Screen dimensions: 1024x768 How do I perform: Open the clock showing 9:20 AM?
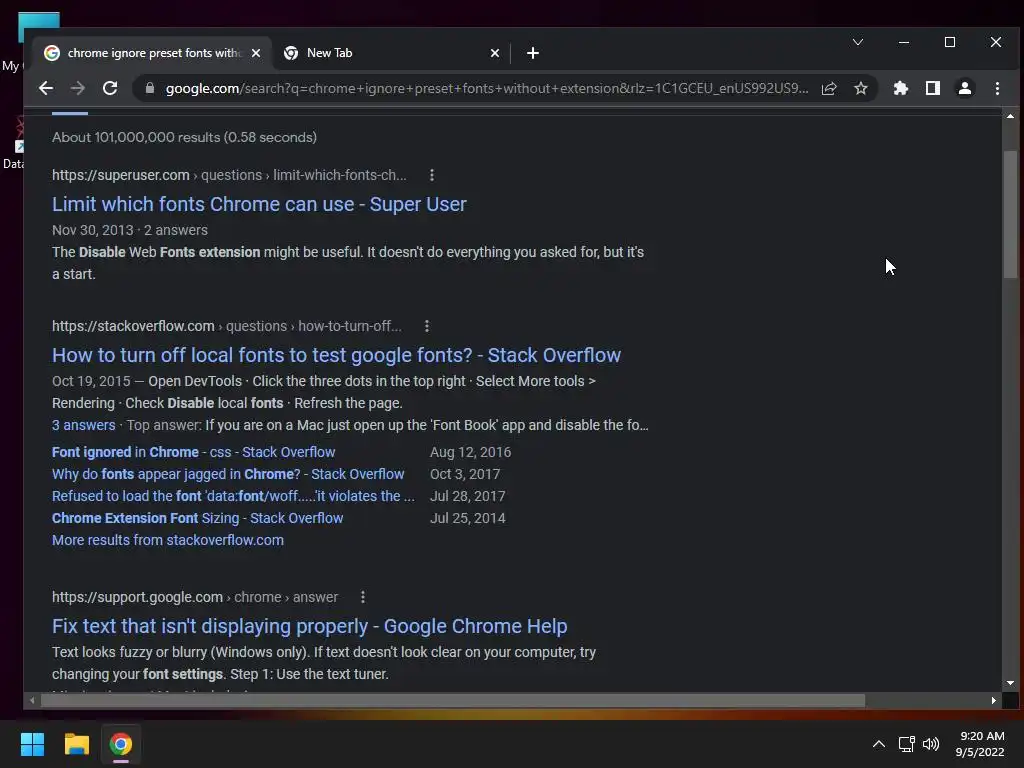coord(980,744)
